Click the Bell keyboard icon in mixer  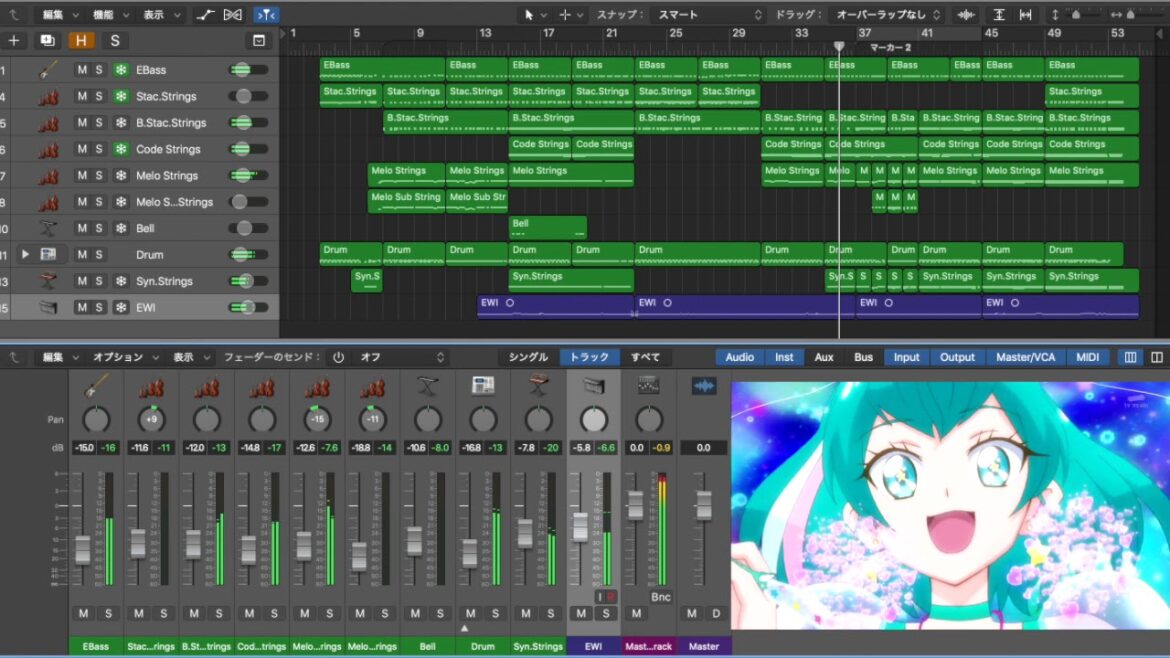click(428, 386)
